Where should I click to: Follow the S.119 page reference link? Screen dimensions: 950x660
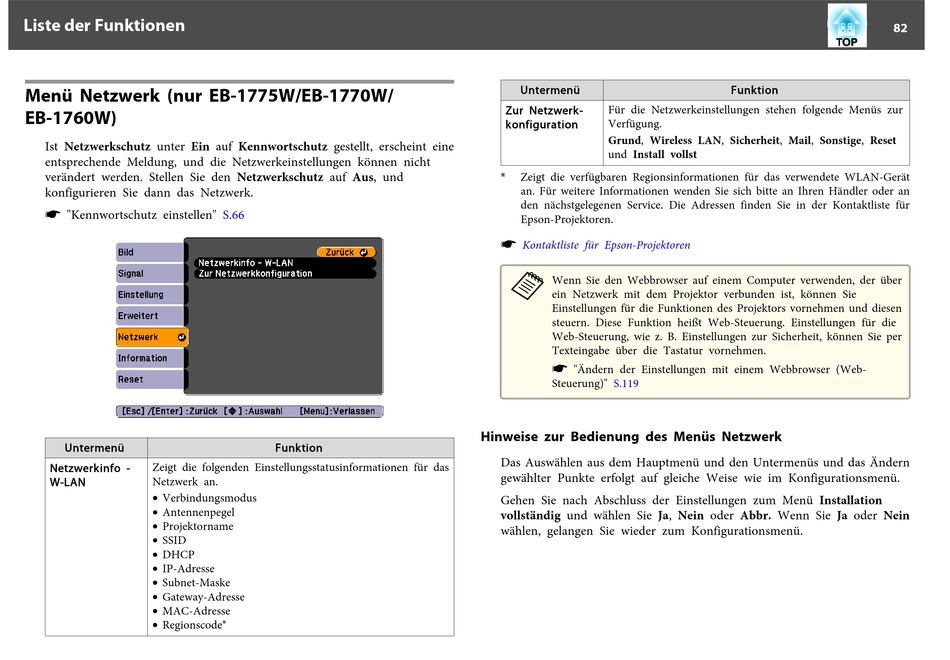click(x=626, y=384)
